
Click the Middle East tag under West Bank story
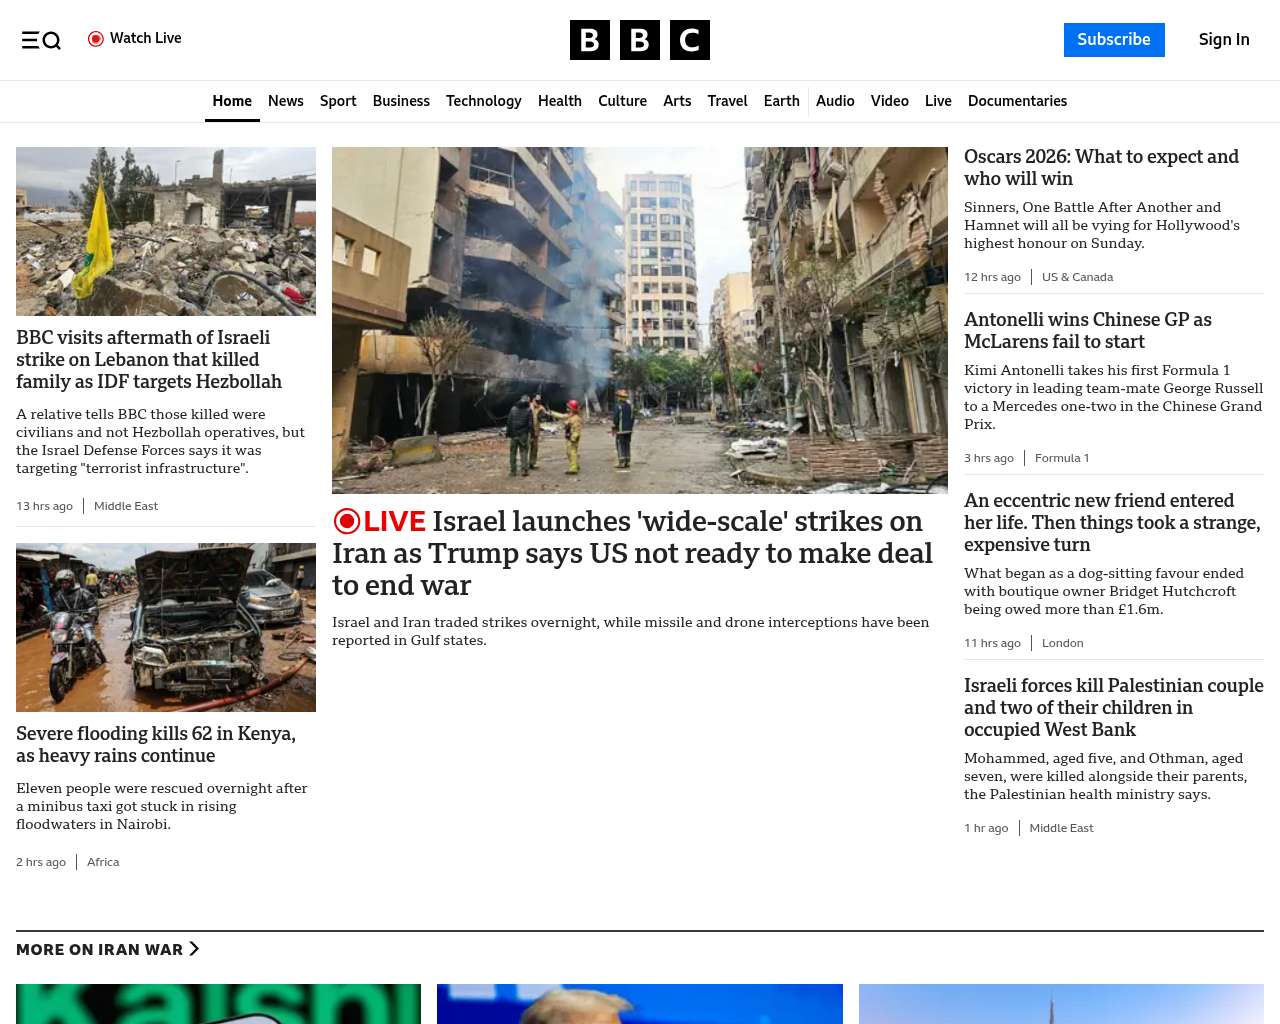pos(1061,828)
